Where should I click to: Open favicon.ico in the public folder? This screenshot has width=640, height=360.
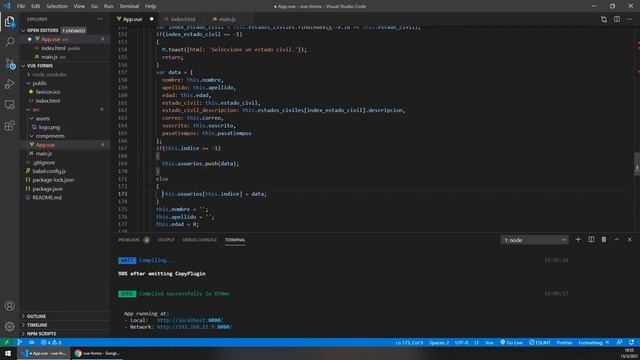point(48,92)
